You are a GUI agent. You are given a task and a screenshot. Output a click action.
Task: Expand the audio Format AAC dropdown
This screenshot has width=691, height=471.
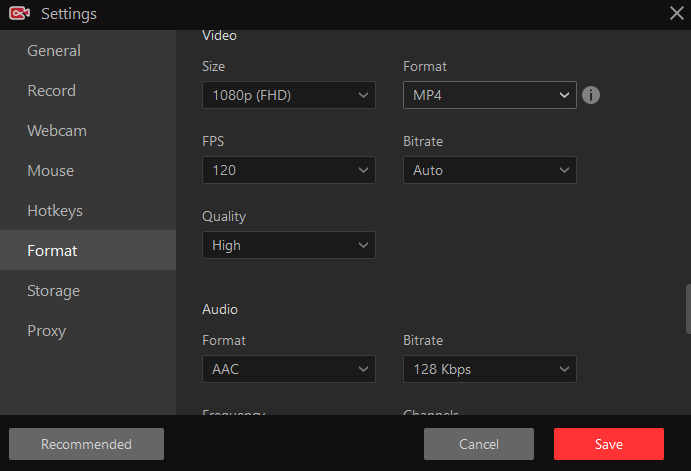pos(288,369)
